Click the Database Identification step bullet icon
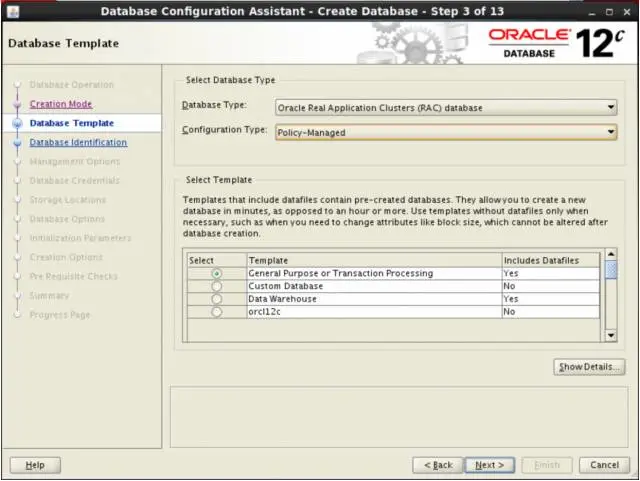The height and width of the screenshot is (481, 640). click(x=17, y=143)
